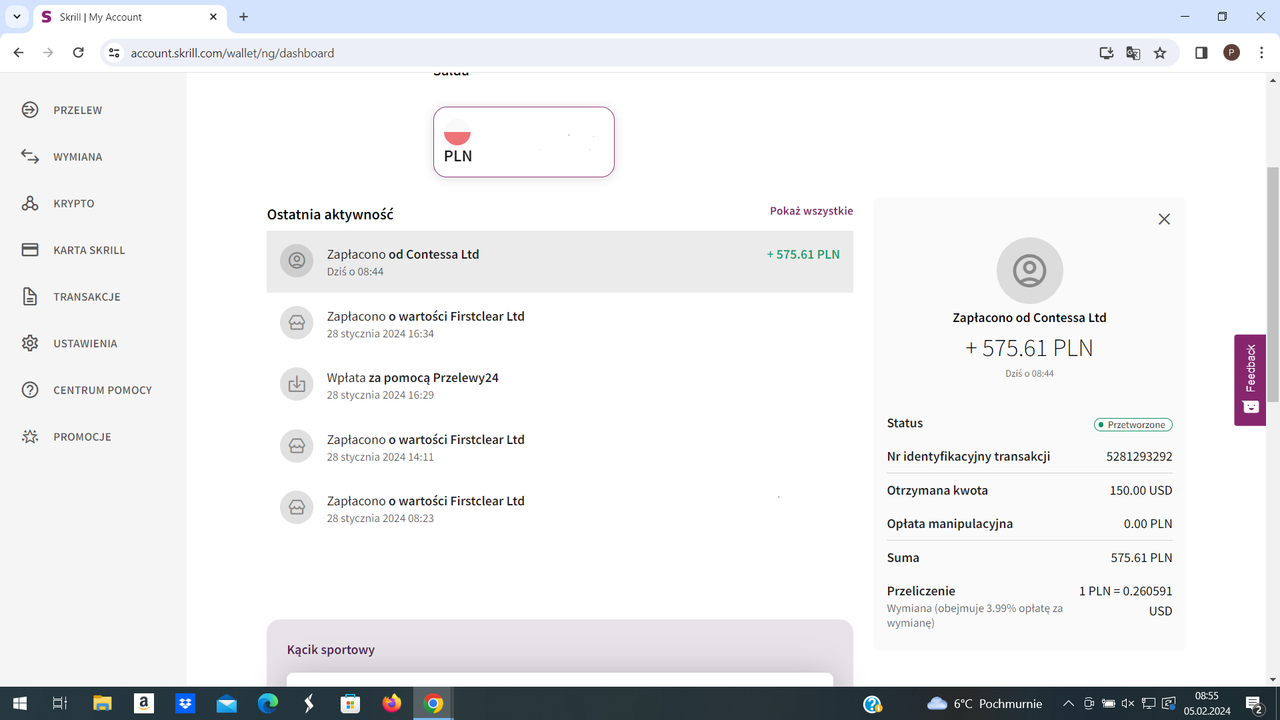
Task: Click the 0.00 PLN fee value
Action: (x=1148, y=524)
